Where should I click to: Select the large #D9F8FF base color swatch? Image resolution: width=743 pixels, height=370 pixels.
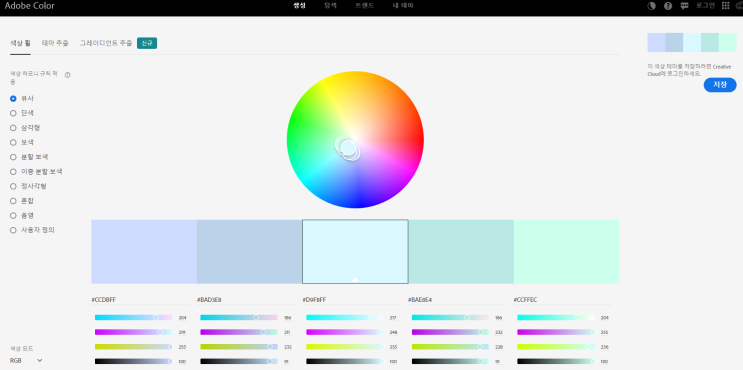(x=355, y=252)
